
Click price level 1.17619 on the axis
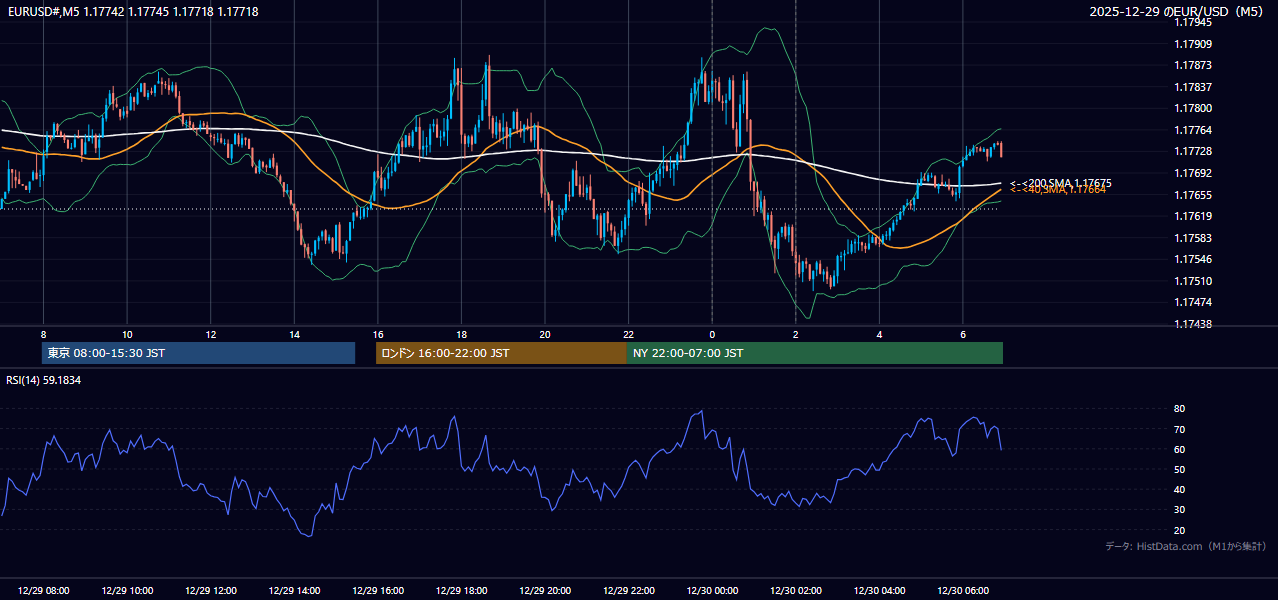(1193, 216)
